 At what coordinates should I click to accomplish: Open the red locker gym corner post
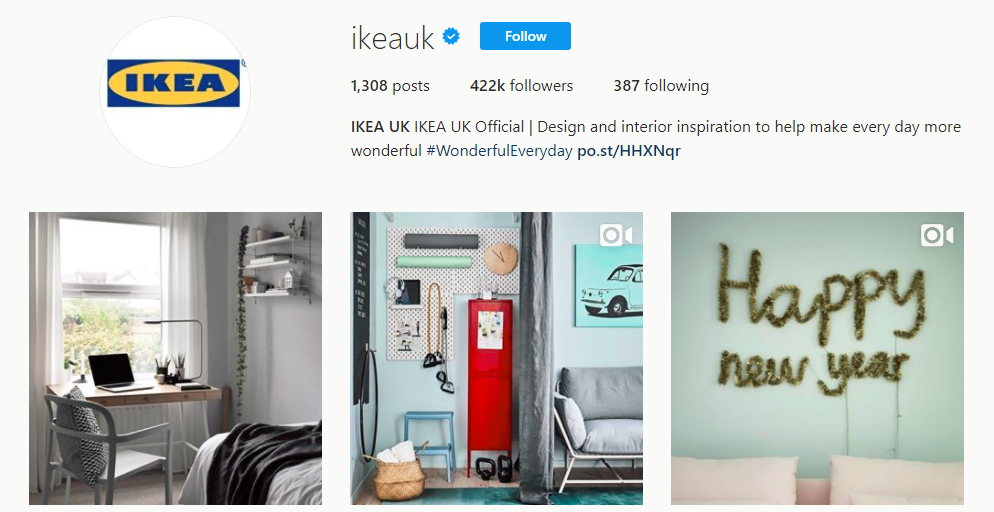496,358
